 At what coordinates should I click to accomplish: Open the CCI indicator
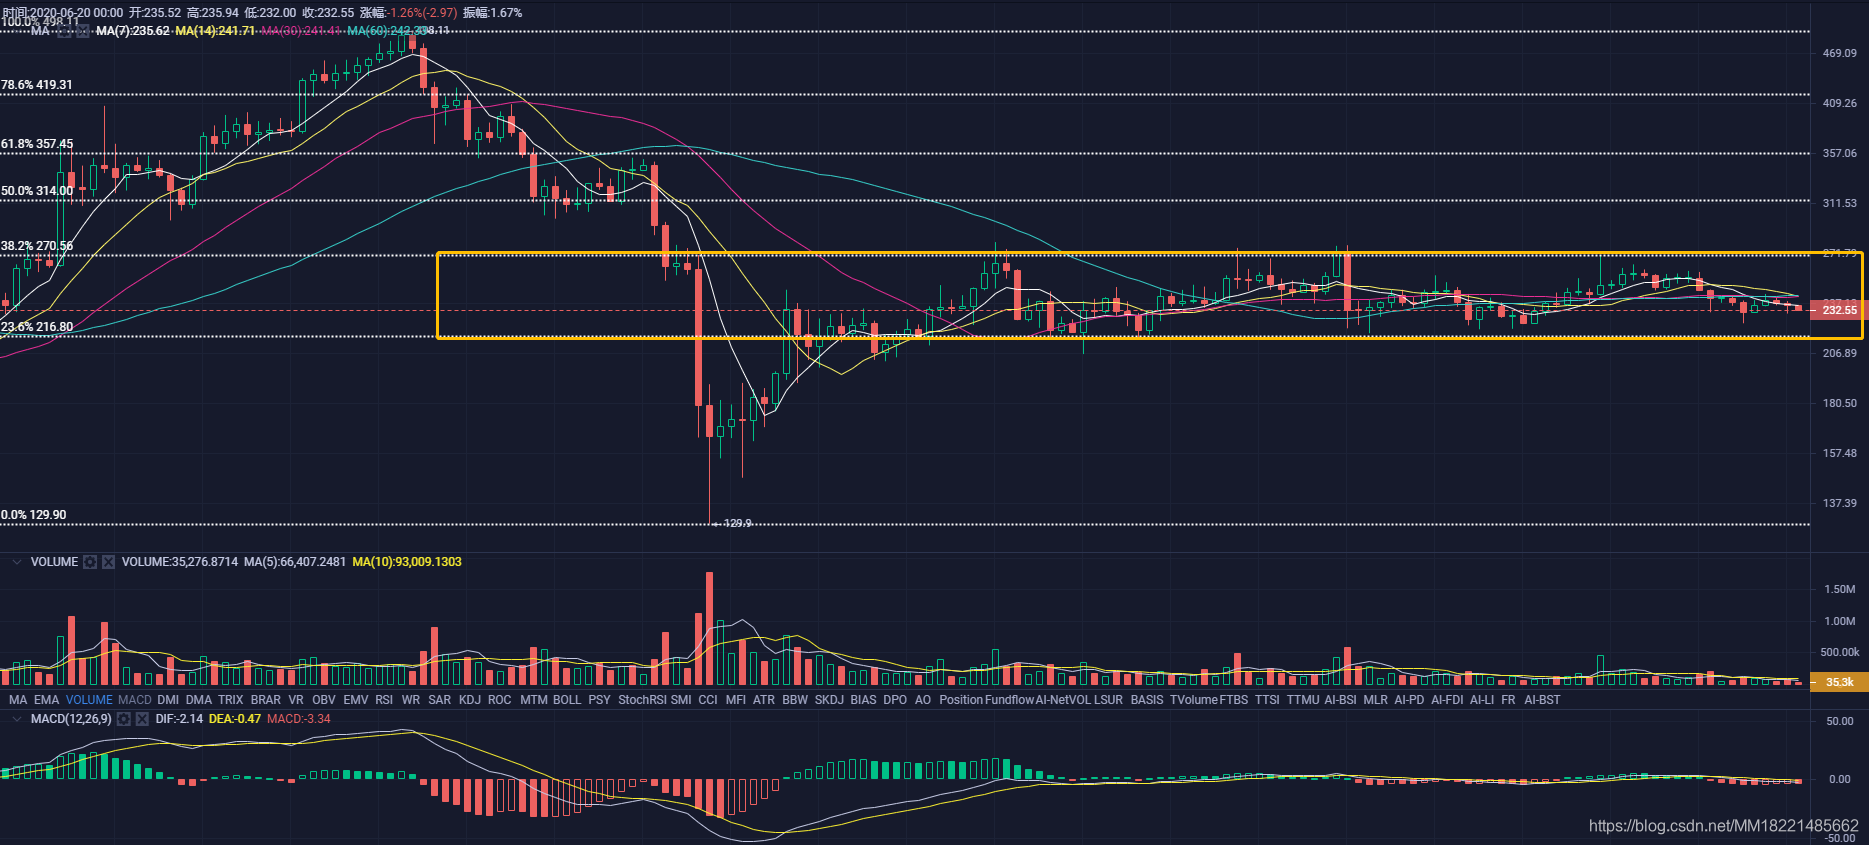708,700
